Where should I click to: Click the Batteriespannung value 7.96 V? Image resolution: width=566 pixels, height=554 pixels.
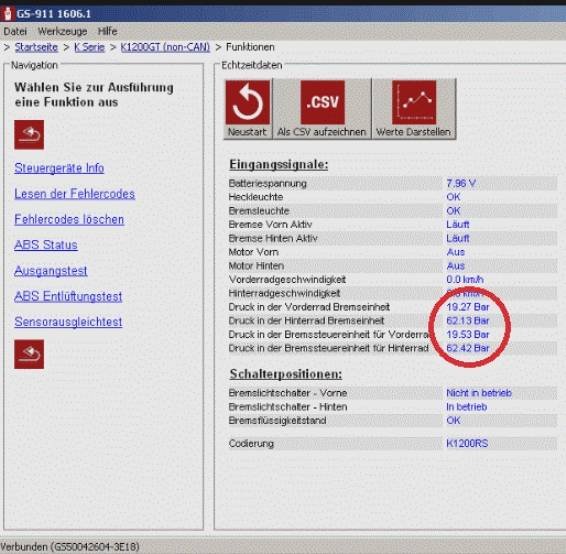coord(461,183)
